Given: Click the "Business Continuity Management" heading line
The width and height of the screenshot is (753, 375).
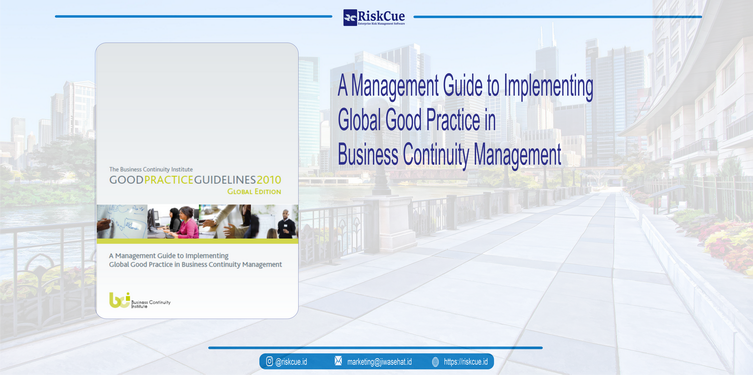Looking at the screenshot, I should 449,156.
